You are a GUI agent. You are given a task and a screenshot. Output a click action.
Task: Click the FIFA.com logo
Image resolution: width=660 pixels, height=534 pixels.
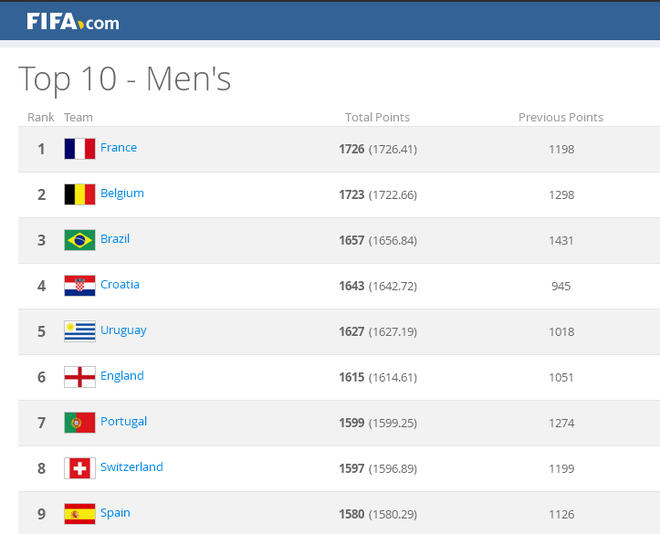(72, 21)
